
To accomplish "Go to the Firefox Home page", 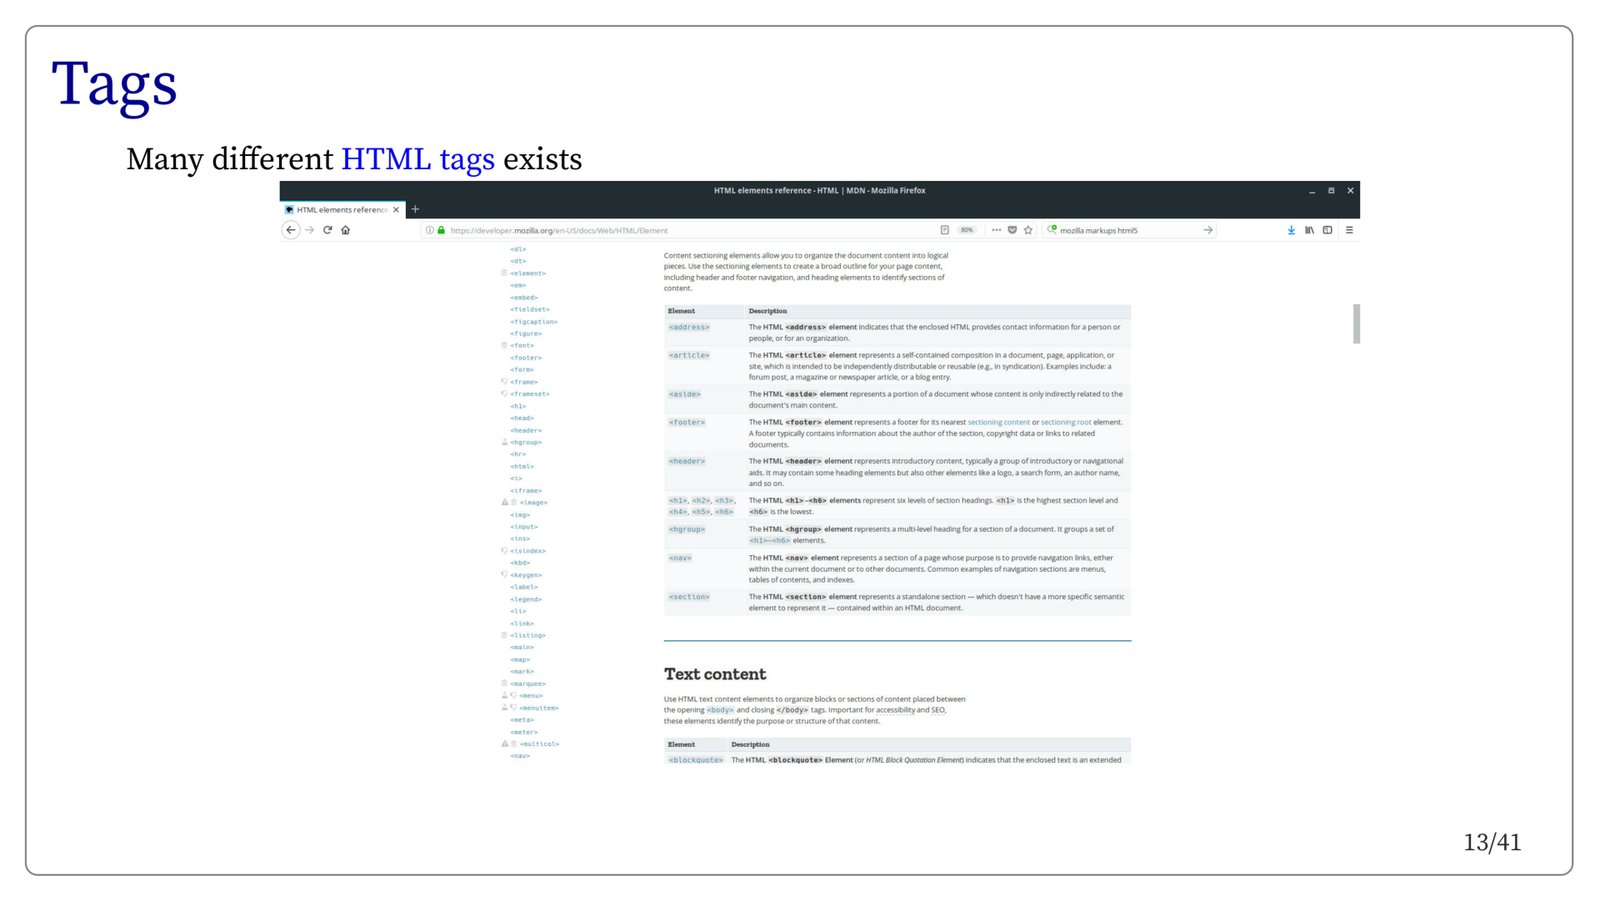I will tap(346, 230).
